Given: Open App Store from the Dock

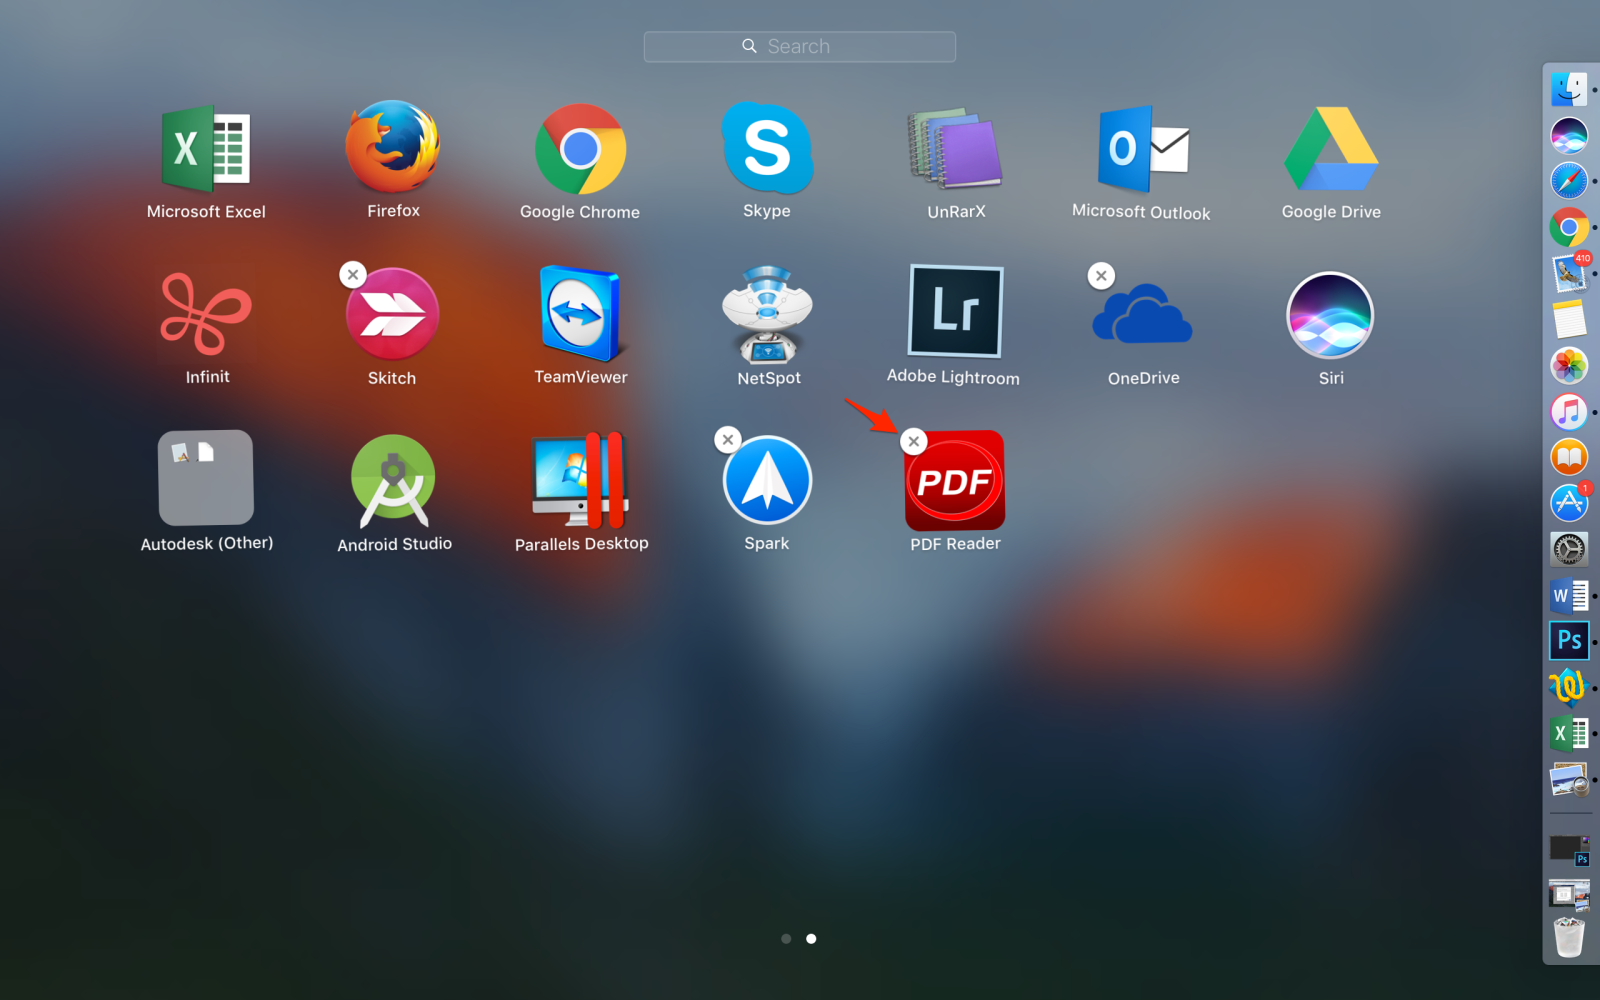Looking at the screenshot, I should [x=1569, y=502].
